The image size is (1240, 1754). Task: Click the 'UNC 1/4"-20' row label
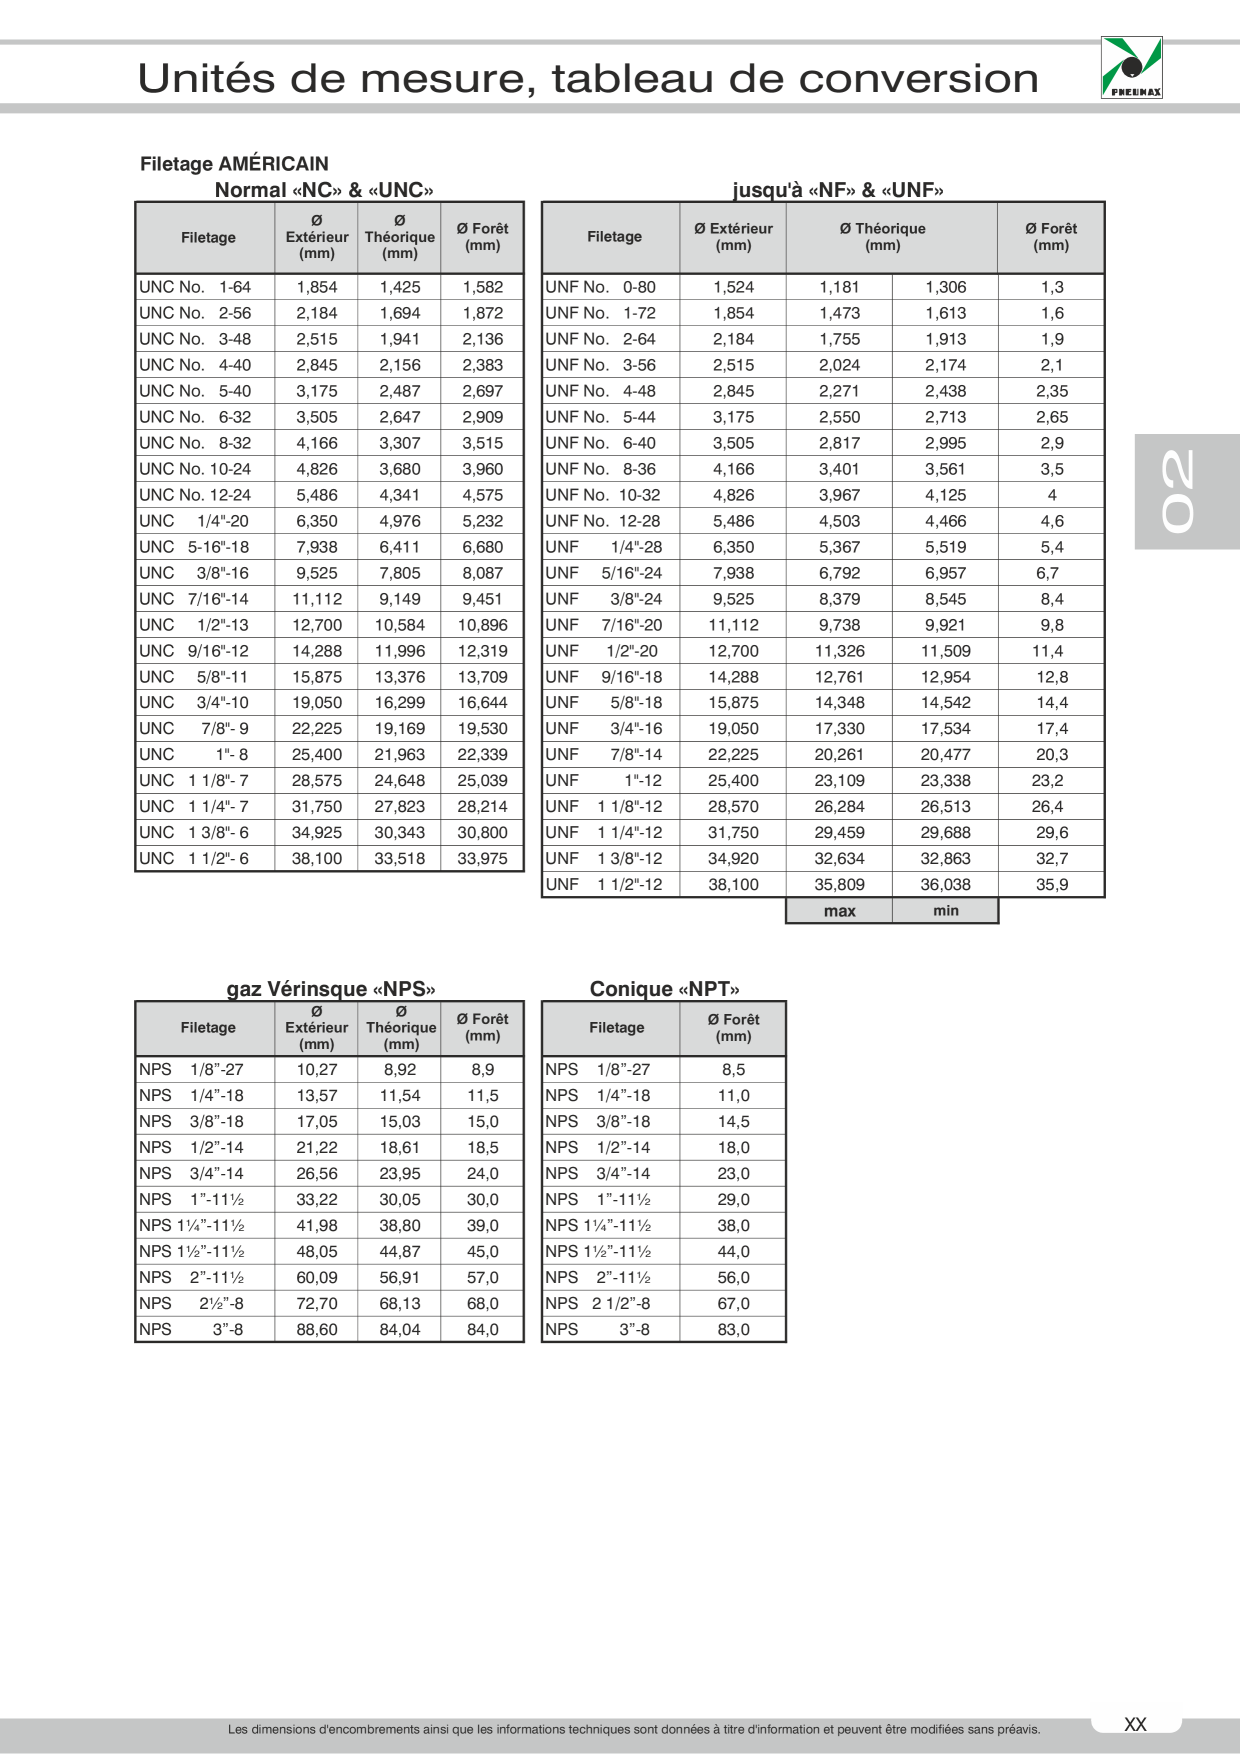(194, 521)
